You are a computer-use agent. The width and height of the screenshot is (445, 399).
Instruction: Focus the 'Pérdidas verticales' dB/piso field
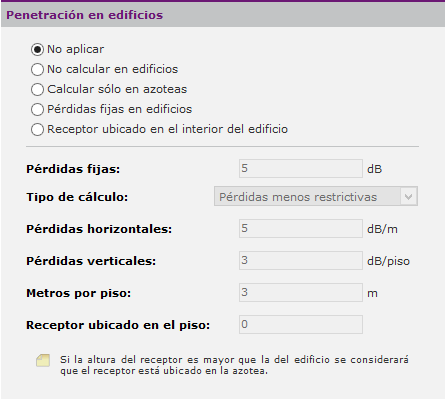tap(301, 260)
